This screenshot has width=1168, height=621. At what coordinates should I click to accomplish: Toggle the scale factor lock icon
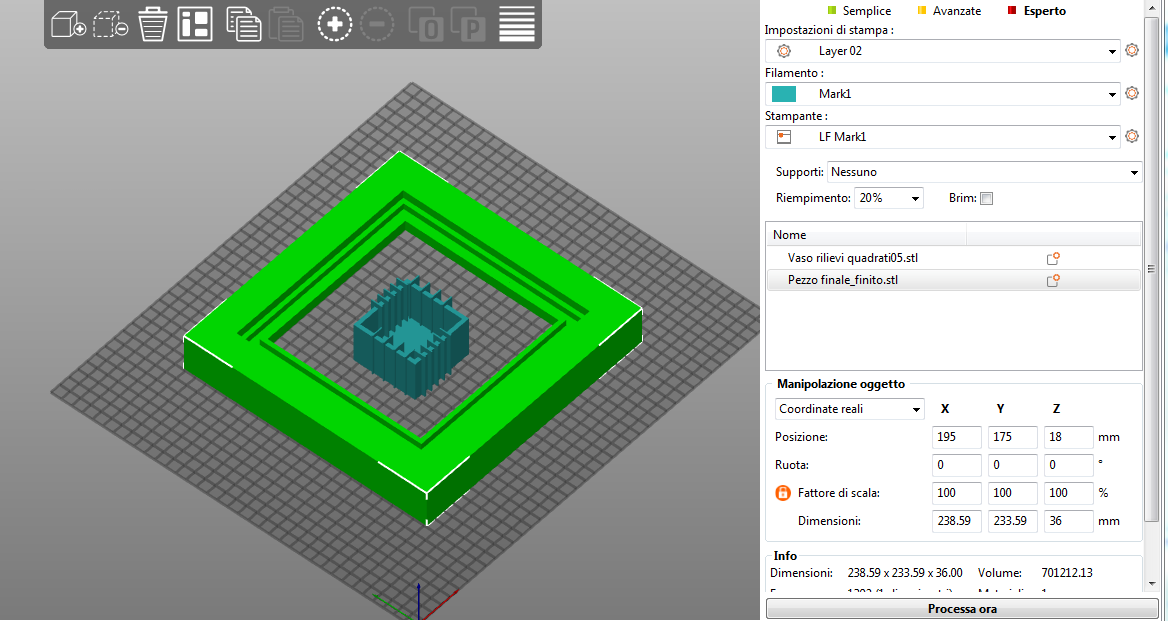coord(784,493)
